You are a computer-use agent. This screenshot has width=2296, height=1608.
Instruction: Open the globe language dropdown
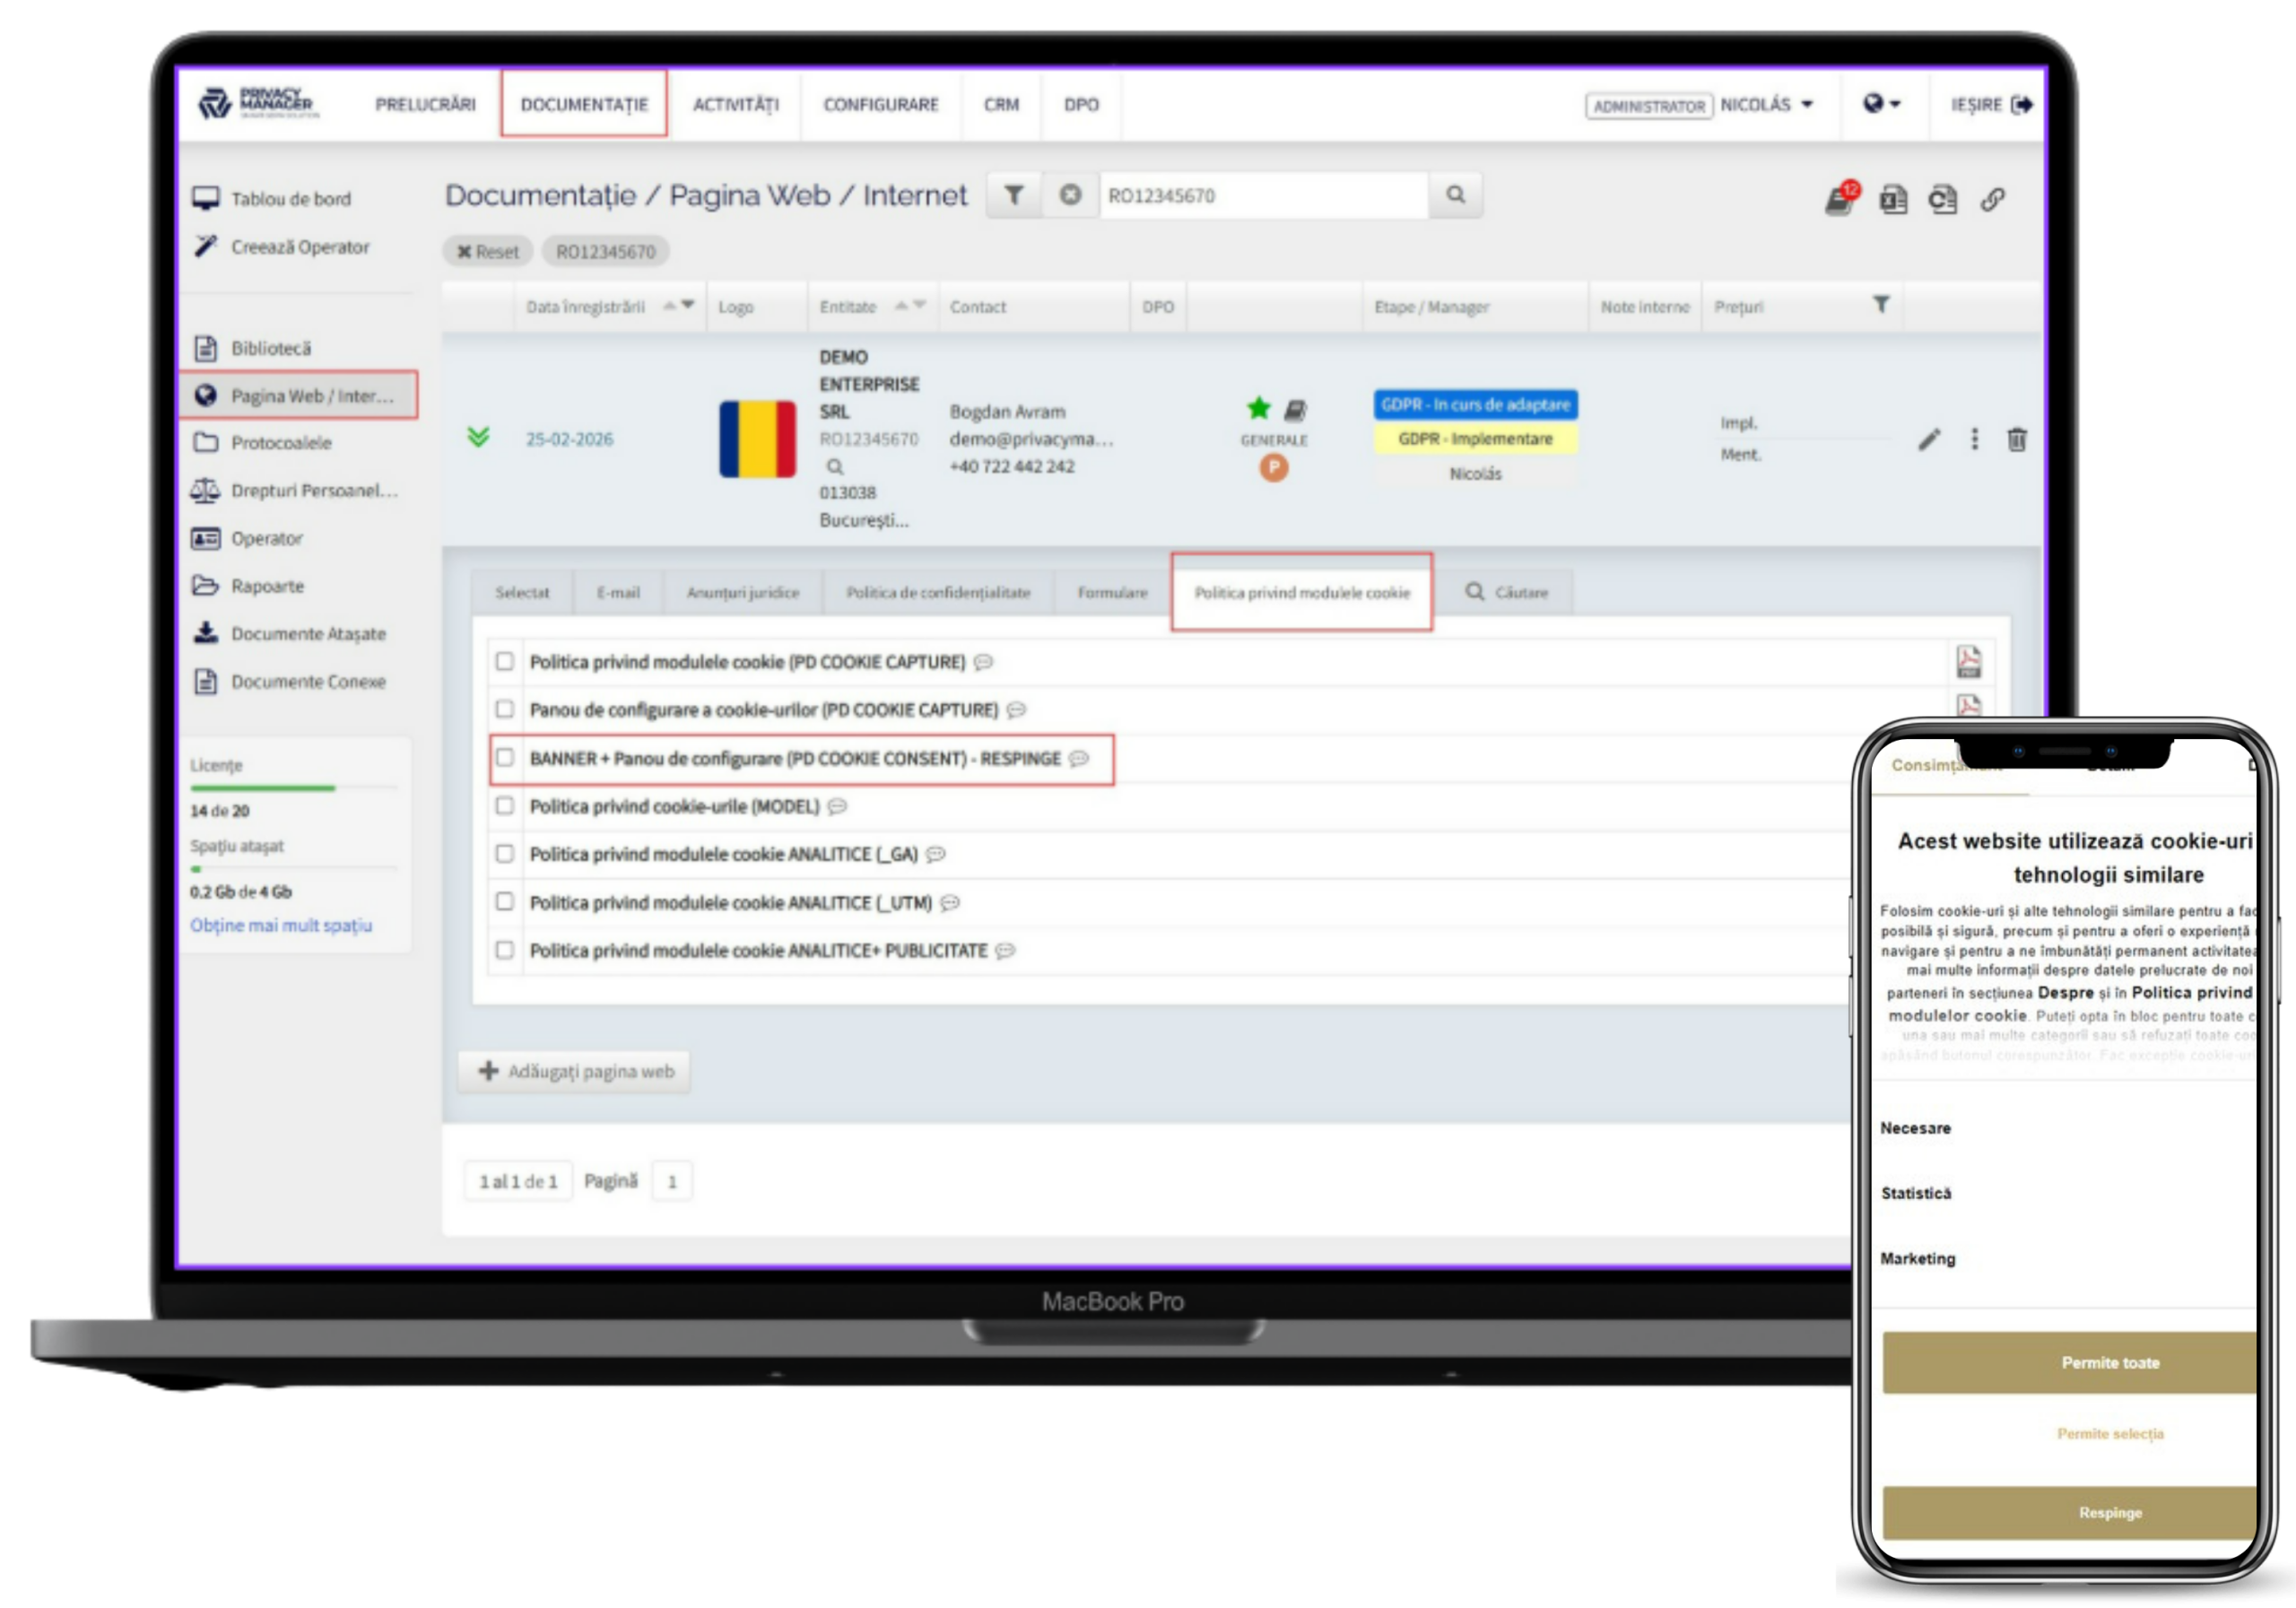pos(1881,104)
